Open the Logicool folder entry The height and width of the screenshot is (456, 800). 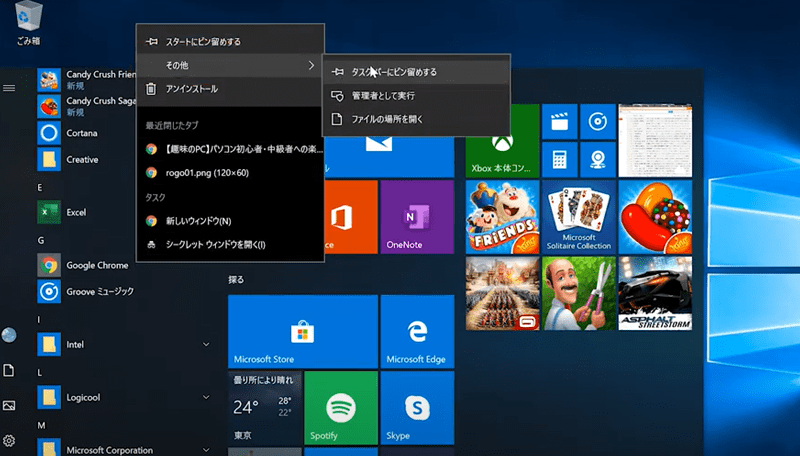(124, 397)
